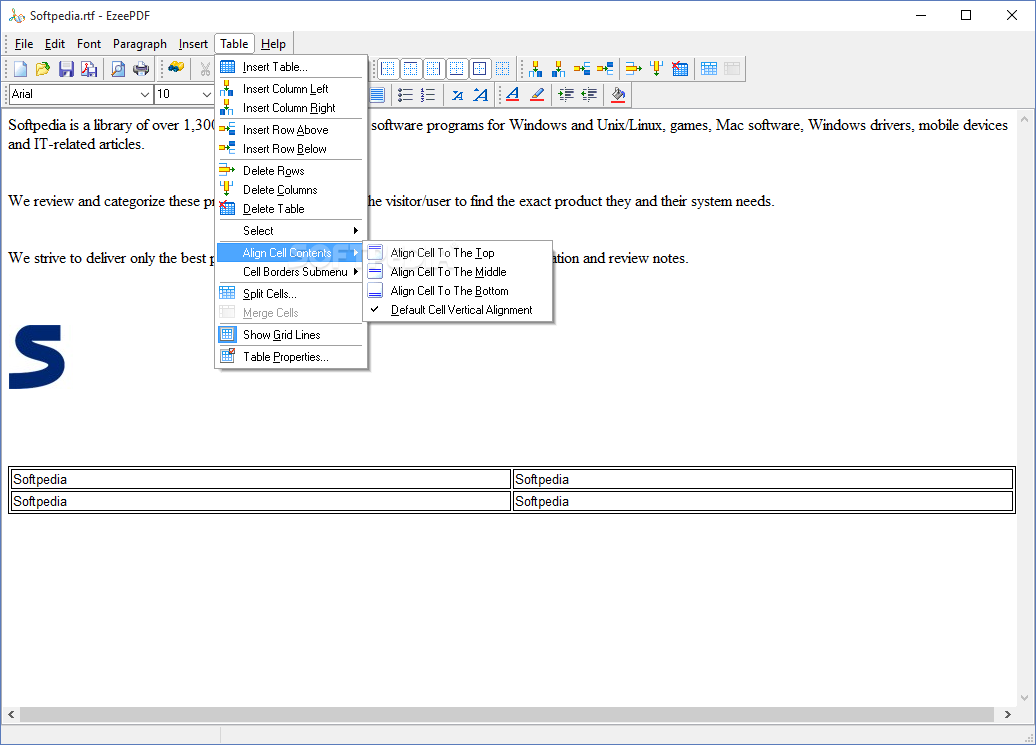1036x745 pixels.
Task: Open Find with the binoculars icon
Action: (176, 68)
